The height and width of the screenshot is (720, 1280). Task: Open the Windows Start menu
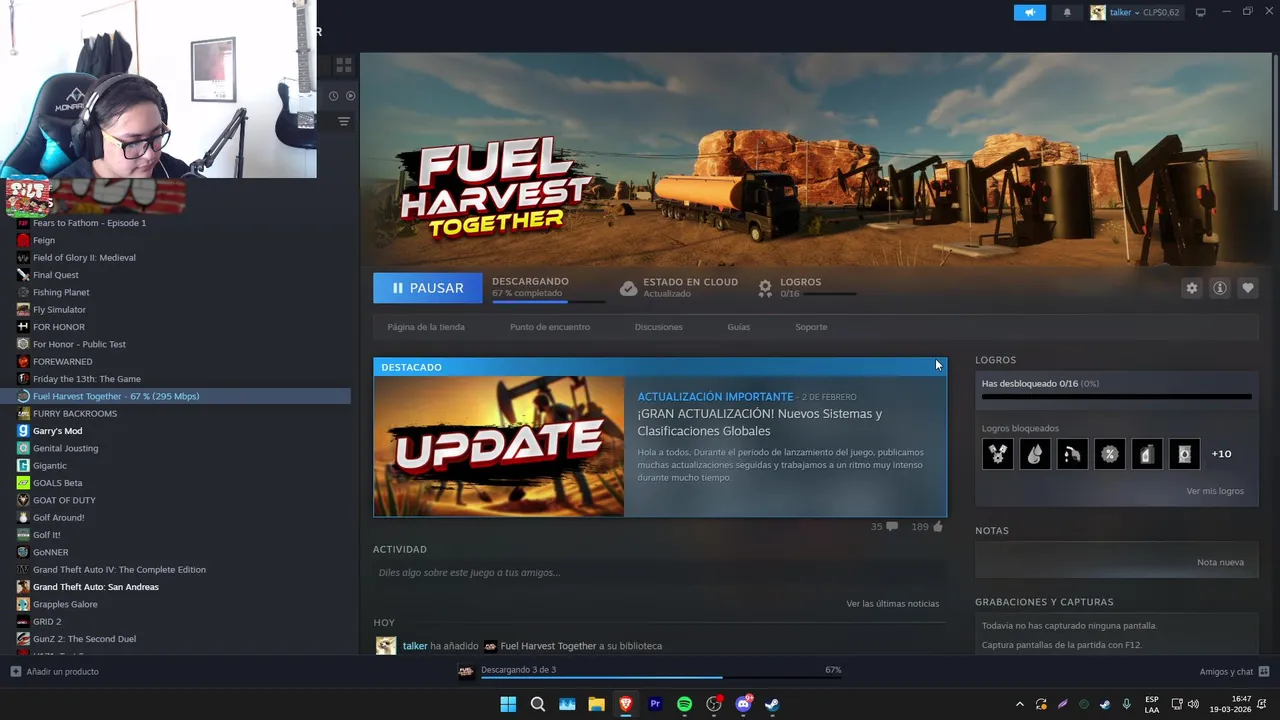tap(508, 704)
